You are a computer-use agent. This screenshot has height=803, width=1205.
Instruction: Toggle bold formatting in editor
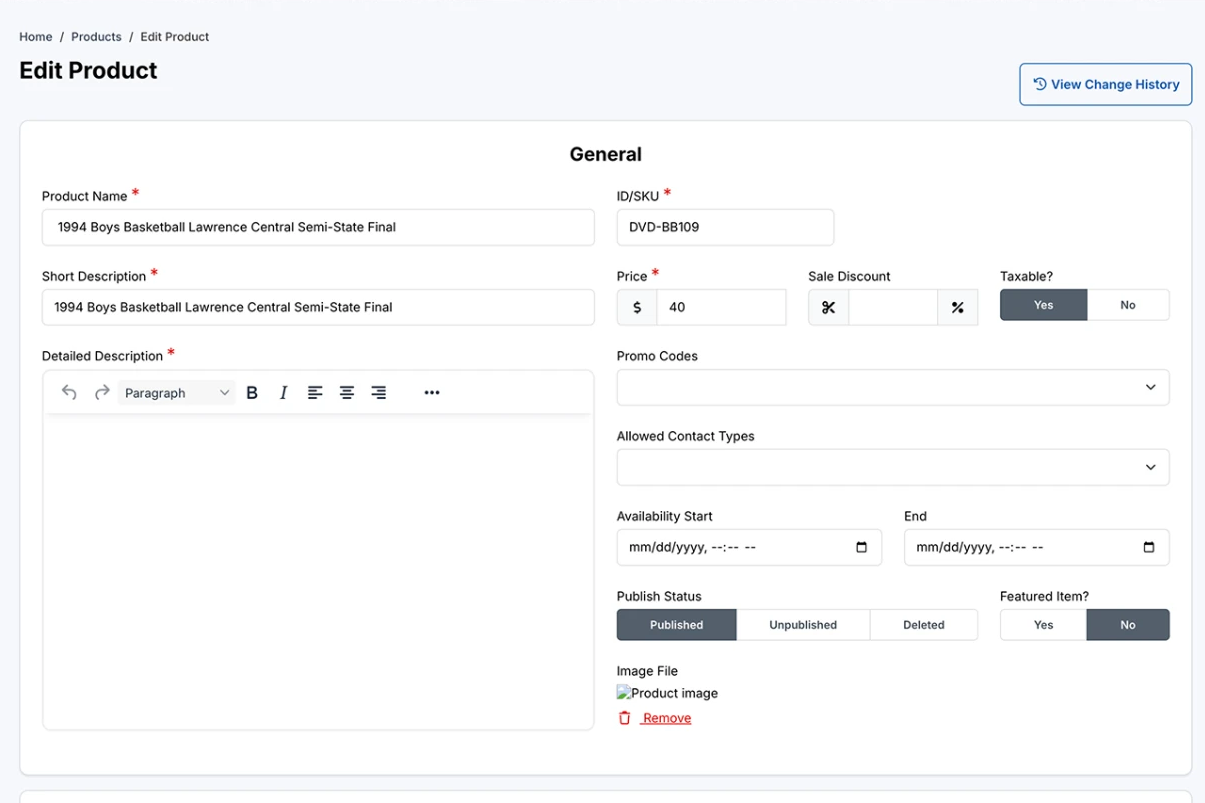(x=252, y=393)
